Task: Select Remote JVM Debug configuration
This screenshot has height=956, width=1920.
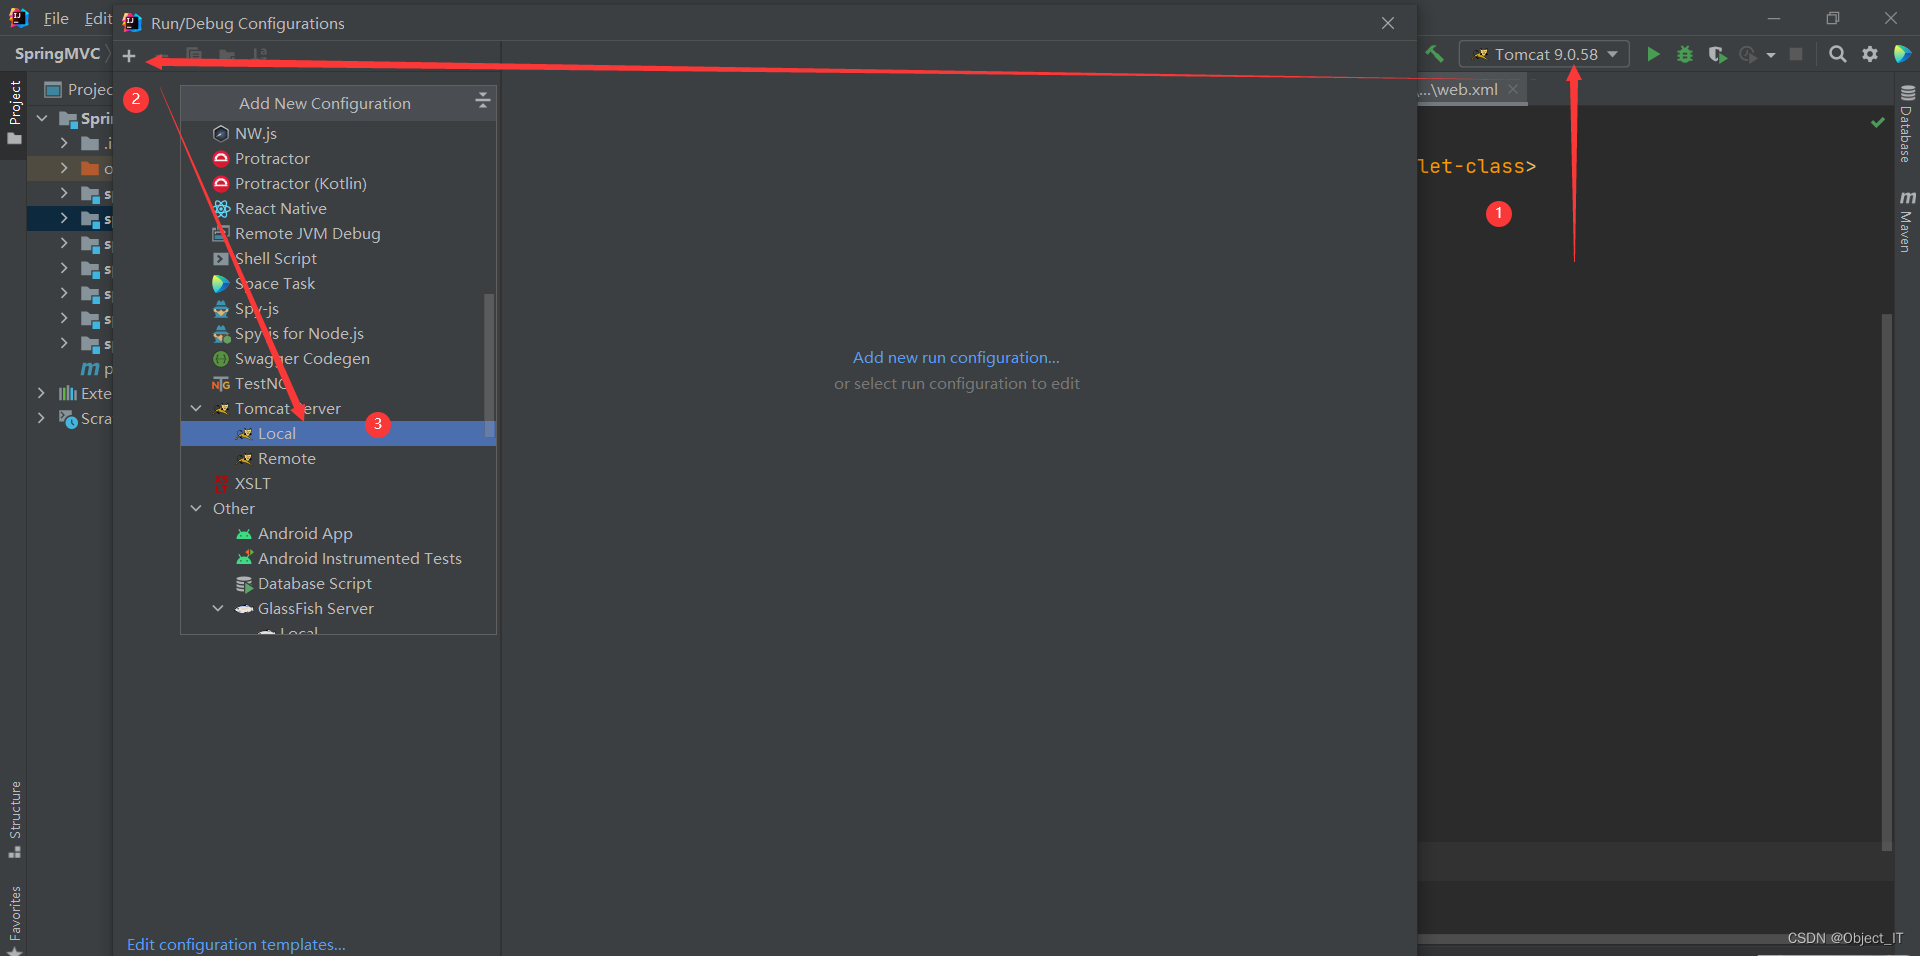Action: click(307, 234)
